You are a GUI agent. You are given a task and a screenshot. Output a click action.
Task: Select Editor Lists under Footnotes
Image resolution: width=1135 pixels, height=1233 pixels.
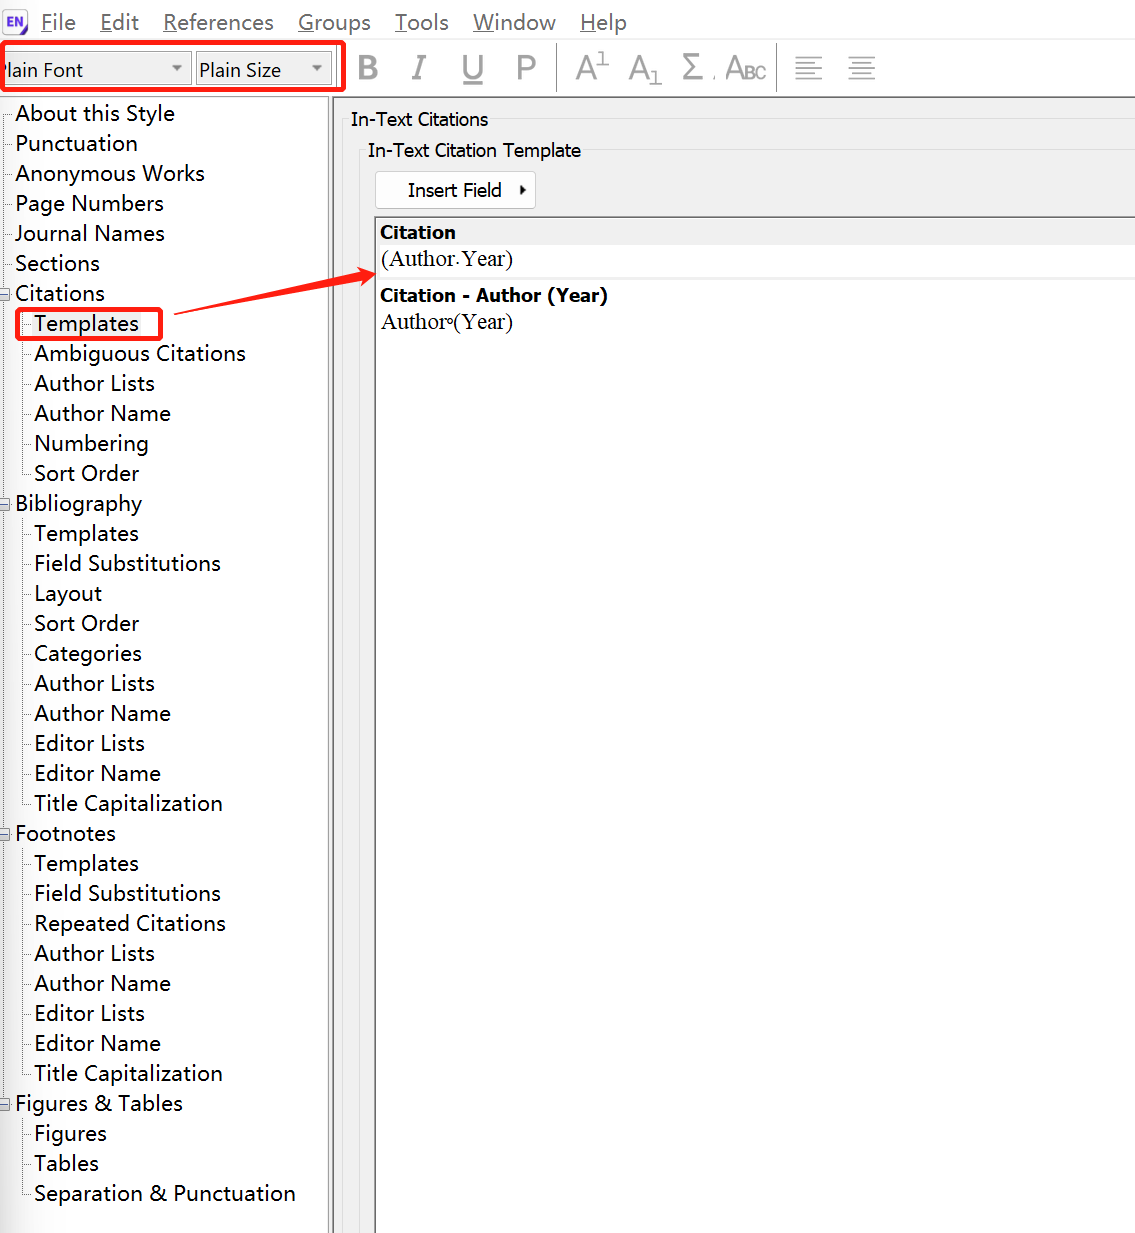(x=89, y=1014)
